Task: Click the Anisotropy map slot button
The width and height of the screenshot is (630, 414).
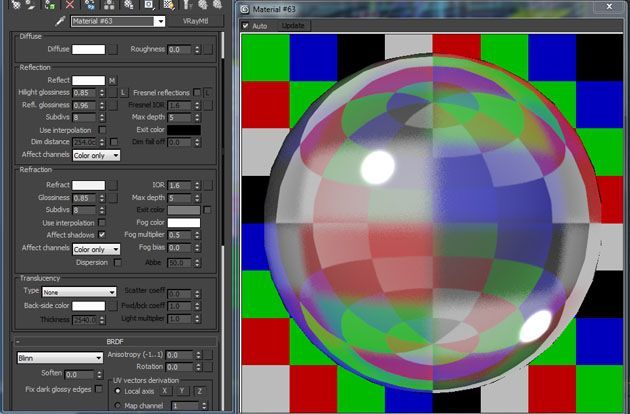Action: (208, 355)
